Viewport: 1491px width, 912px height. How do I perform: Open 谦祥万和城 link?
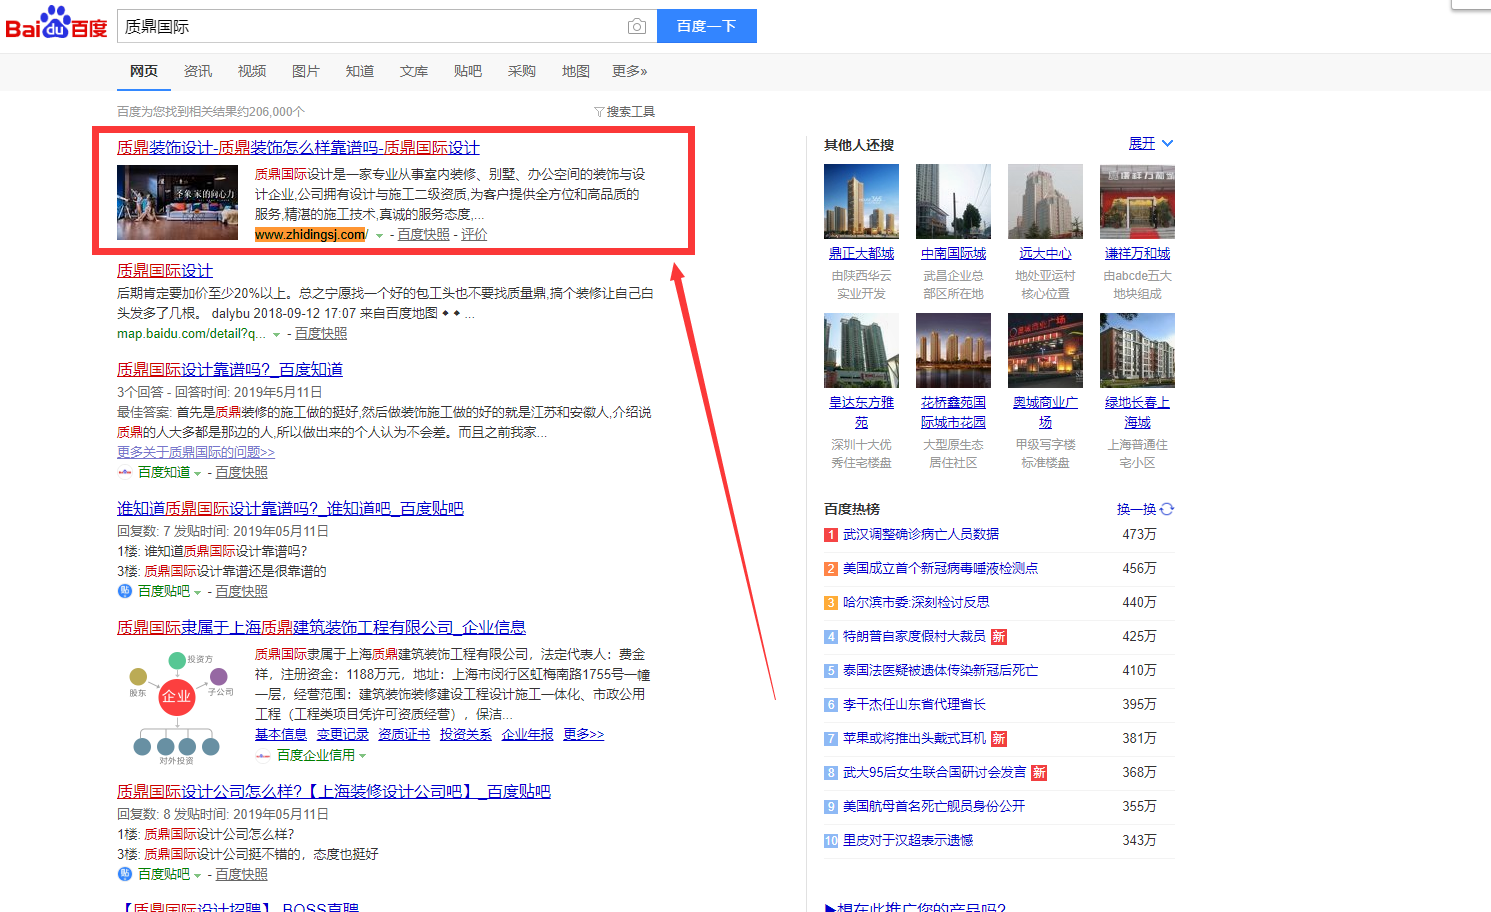coord(1137,253)
